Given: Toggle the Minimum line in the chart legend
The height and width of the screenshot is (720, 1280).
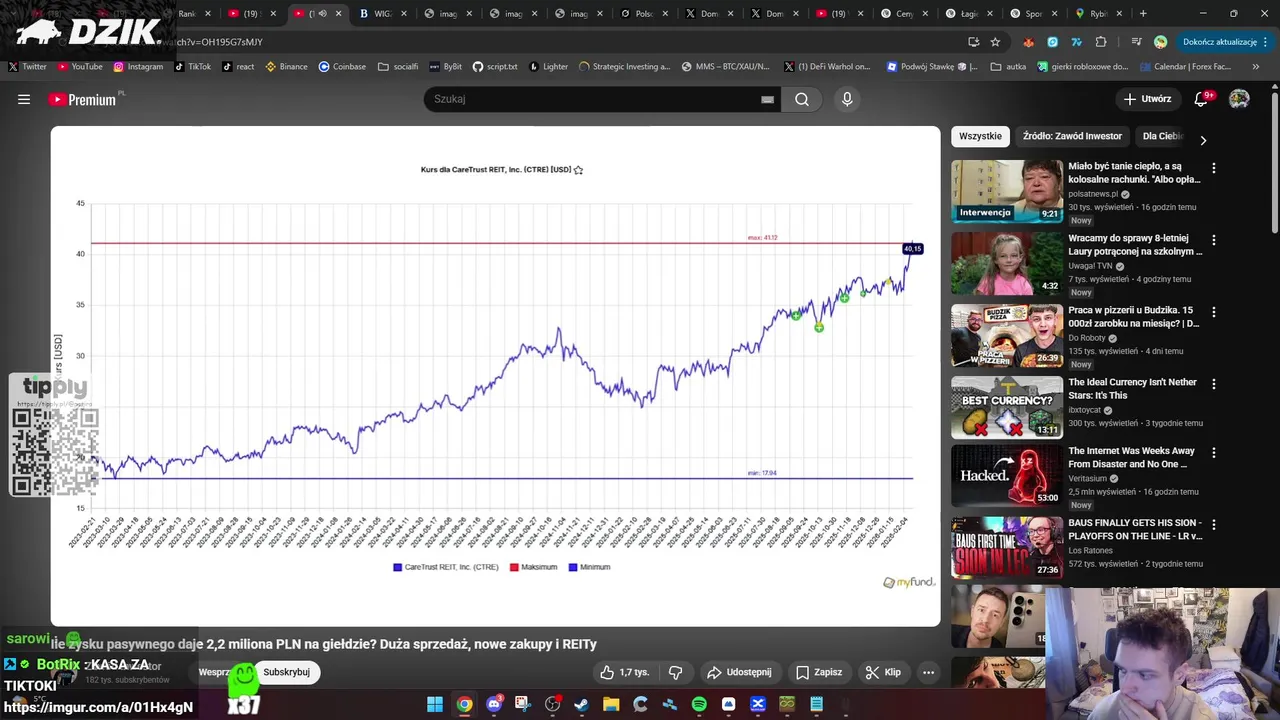Looking at the screenshot, I should point(589,567).
